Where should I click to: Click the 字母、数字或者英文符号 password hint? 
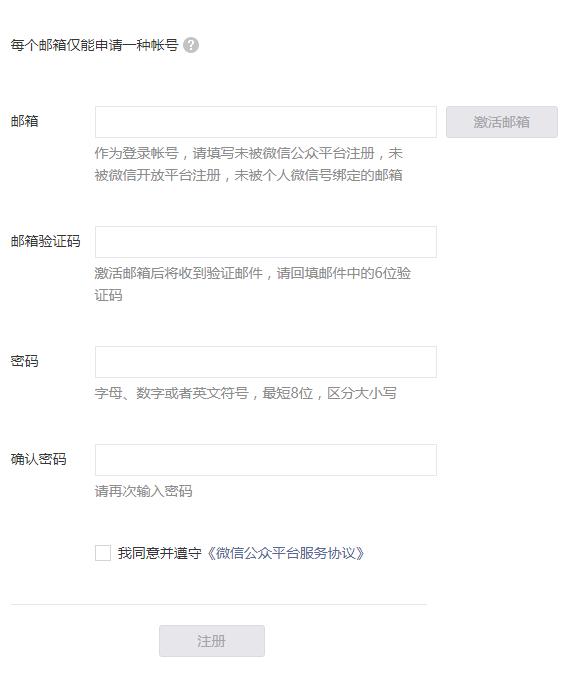point(245,393)
